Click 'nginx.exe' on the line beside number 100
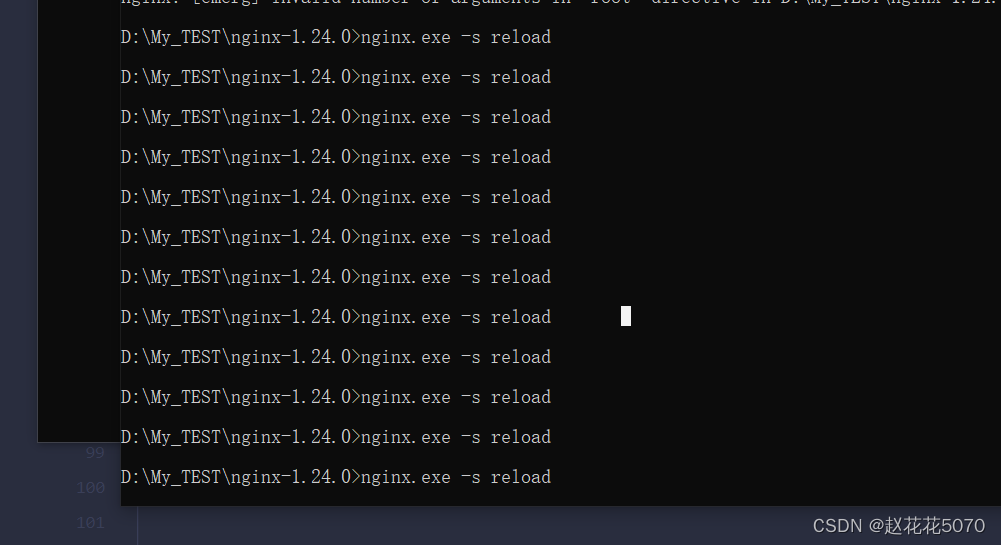 [405, 477]
